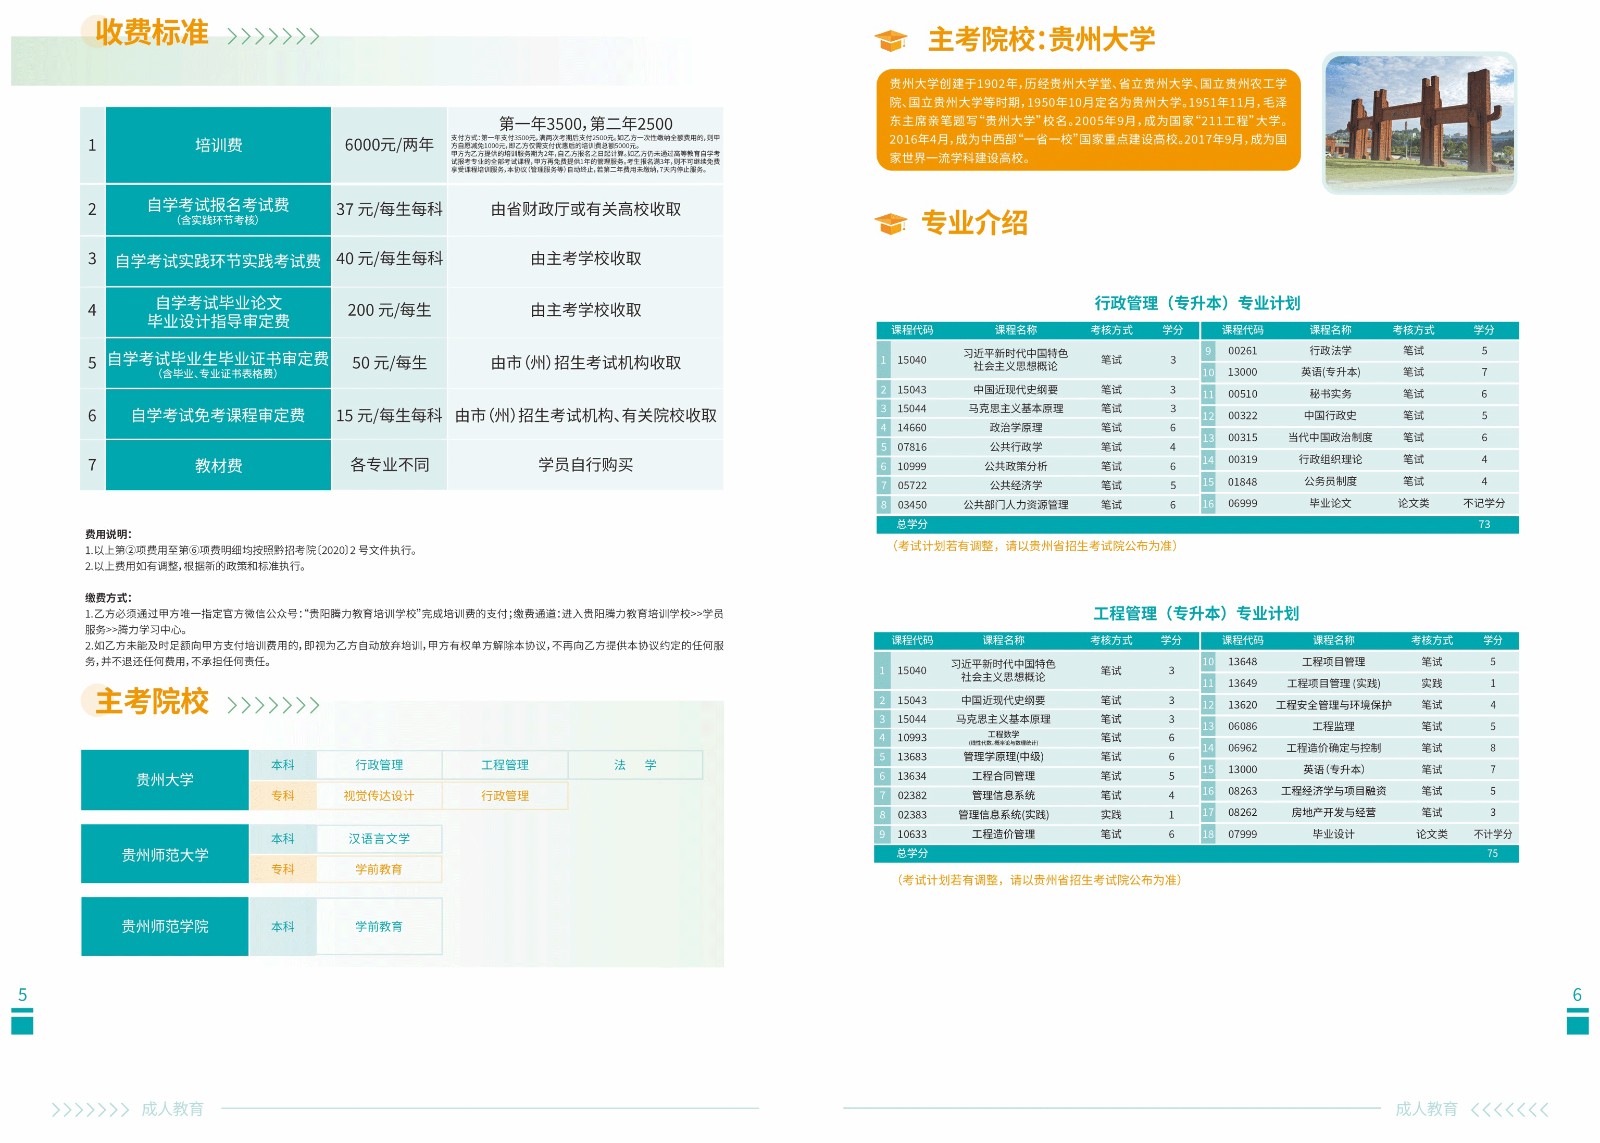Click the 贵州师范学院 school cell
The height and width of the screenshot is (1143, 1600).
coord(165,927)
